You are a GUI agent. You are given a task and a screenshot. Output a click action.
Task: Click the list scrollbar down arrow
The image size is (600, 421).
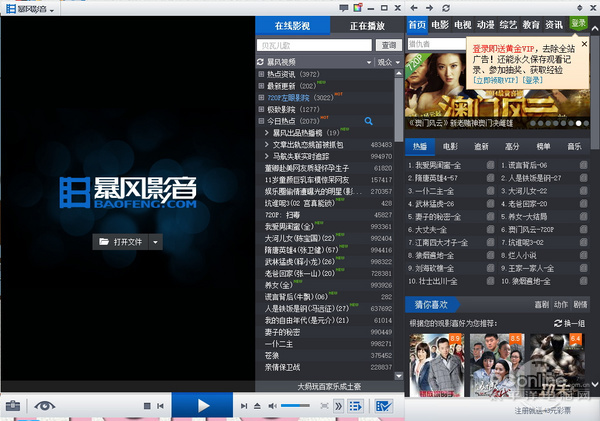point(398,376)
